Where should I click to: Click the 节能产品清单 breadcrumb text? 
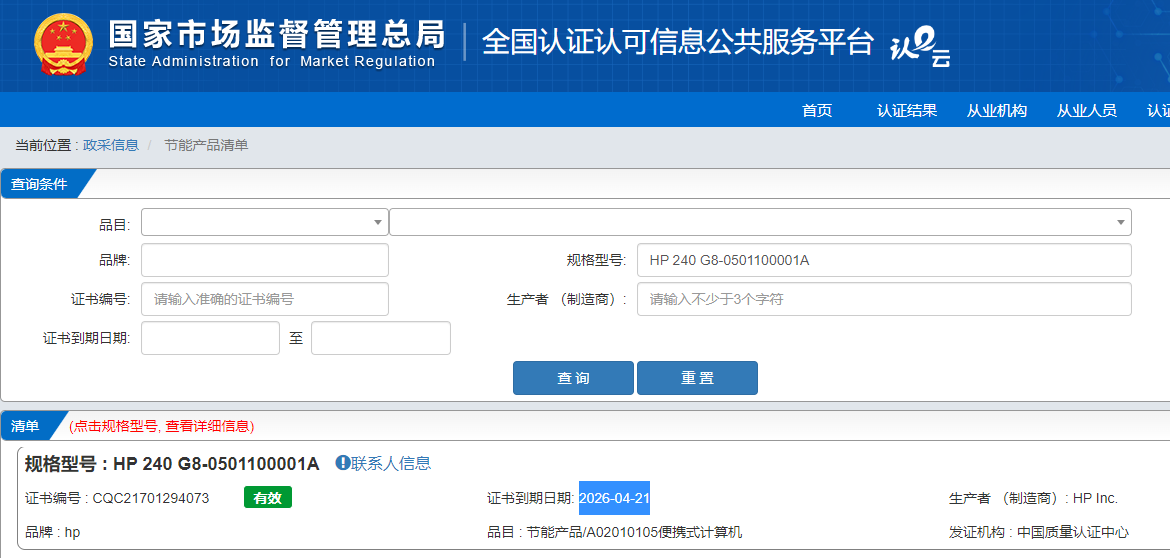pyautogui.click(x=207, y=145)
